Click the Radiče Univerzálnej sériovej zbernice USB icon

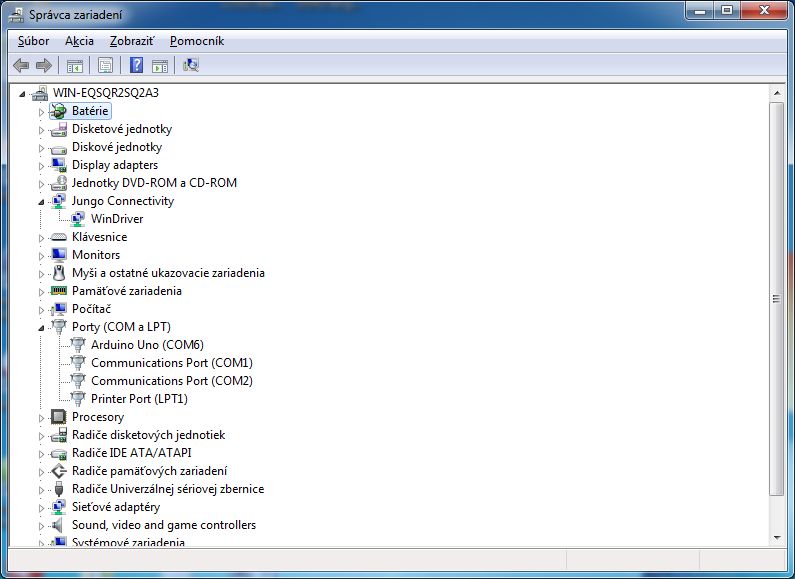coord(59,489)
